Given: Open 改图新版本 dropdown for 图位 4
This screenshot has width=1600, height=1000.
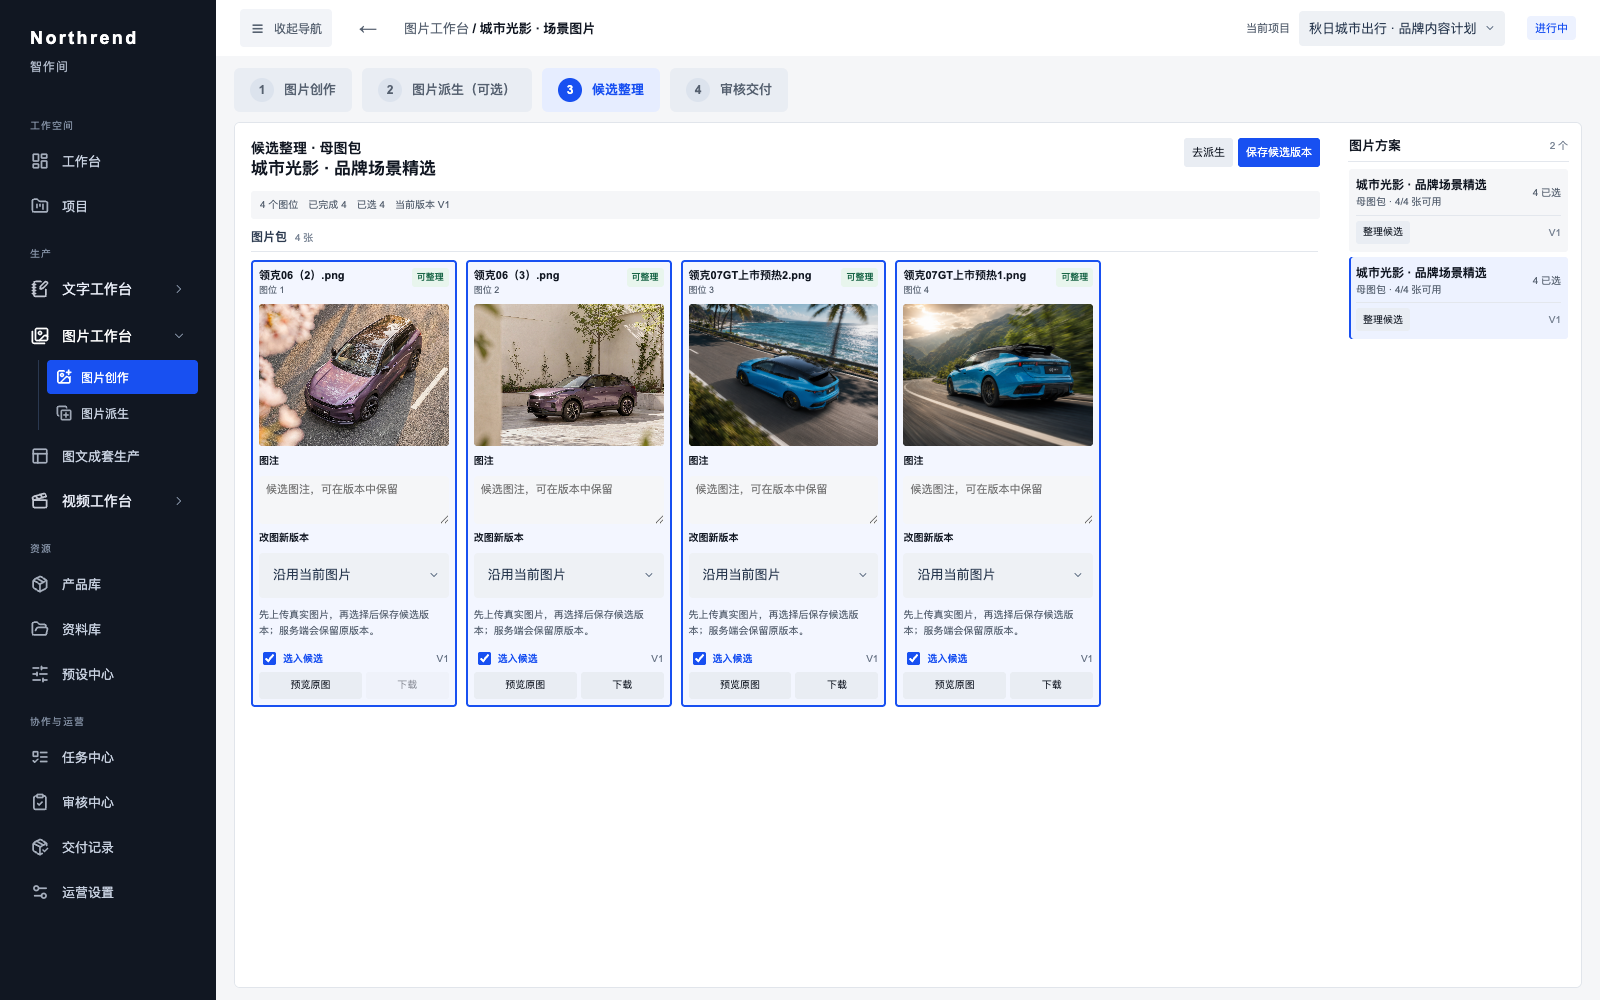Looking at the screenshot, I should pyautogui.click(x=998, y=575).
